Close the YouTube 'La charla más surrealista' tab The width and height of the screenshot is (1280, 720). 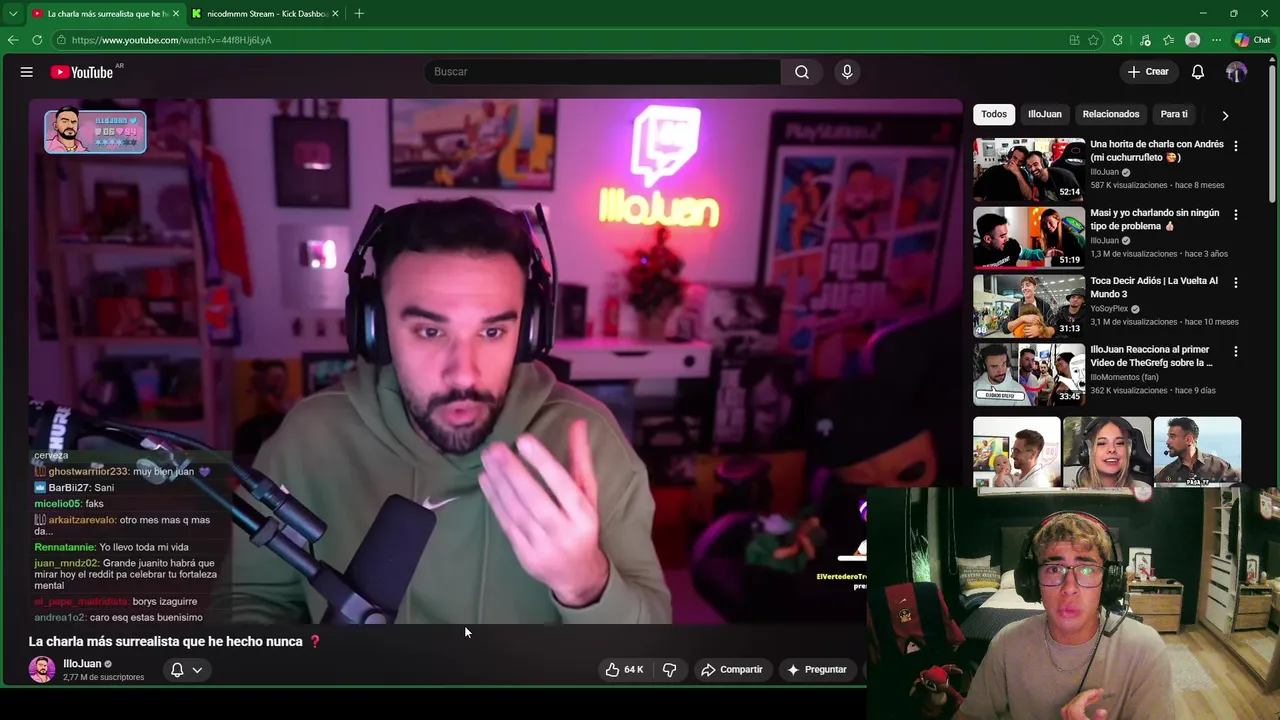point(176,14)
